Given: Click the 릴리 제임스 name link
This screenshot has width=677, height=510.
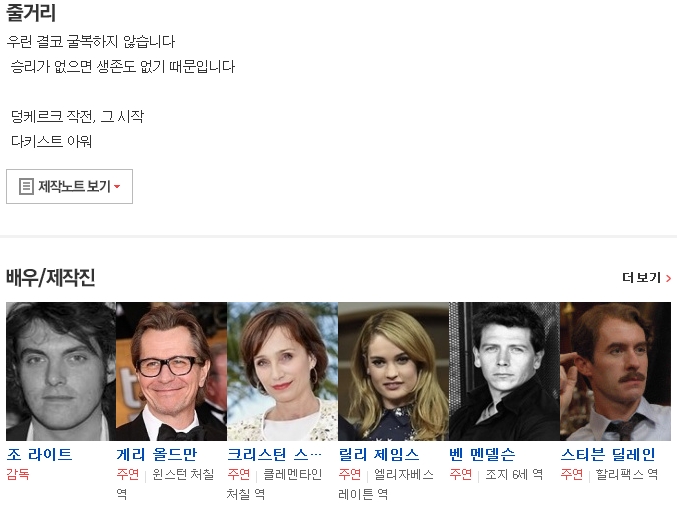Looking at the screenshot, I should click(379, 454).
